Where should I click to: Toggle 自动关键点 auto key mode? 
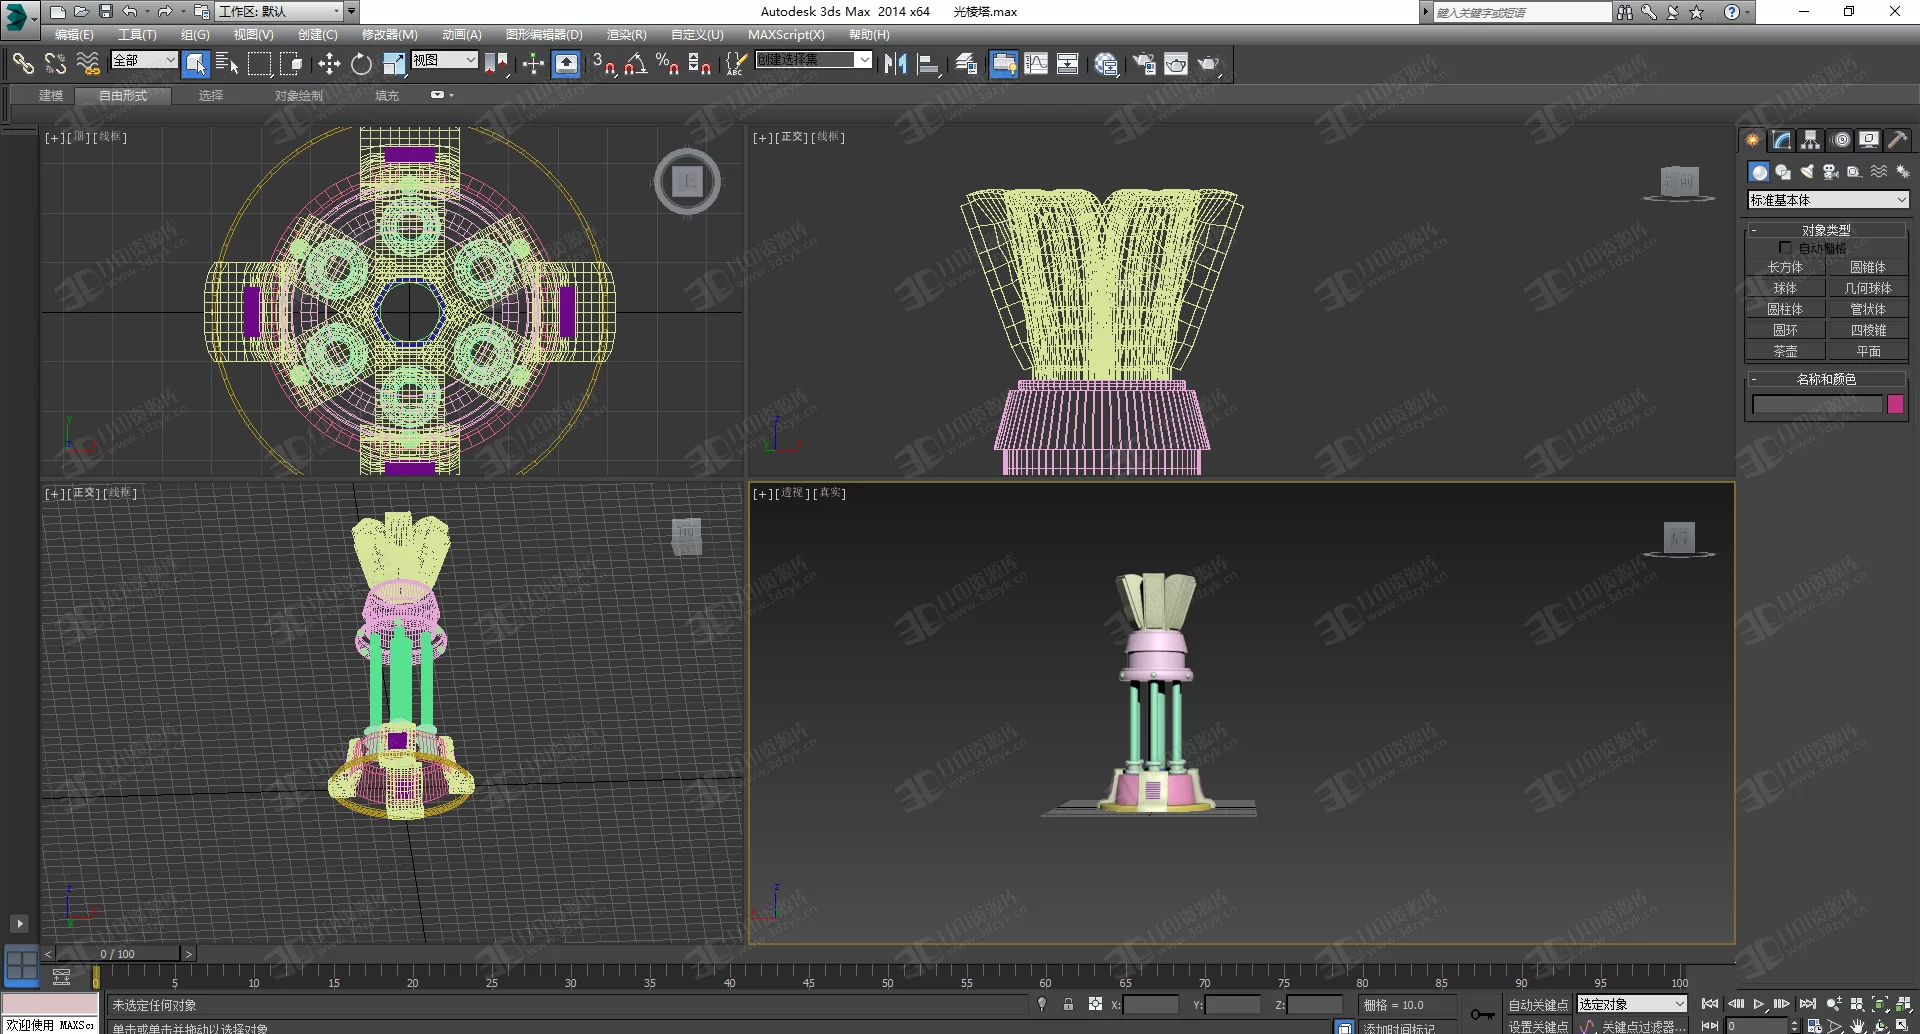click(x=1538, y=1005)
